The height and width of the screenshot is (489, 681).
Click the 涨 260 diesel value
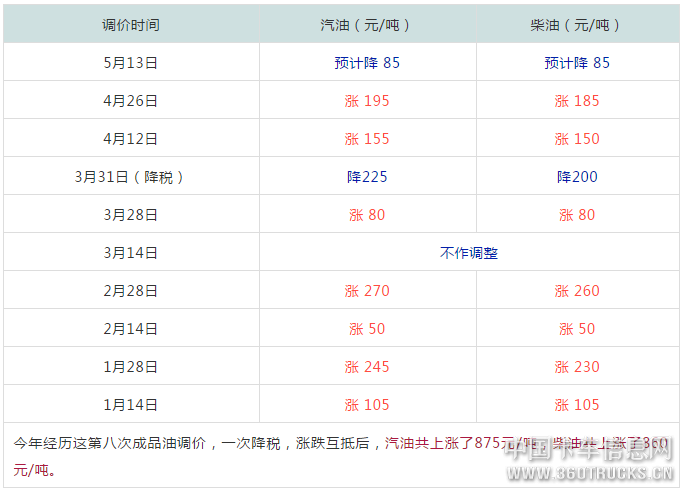pyautogui.click(x=578, y=291)
